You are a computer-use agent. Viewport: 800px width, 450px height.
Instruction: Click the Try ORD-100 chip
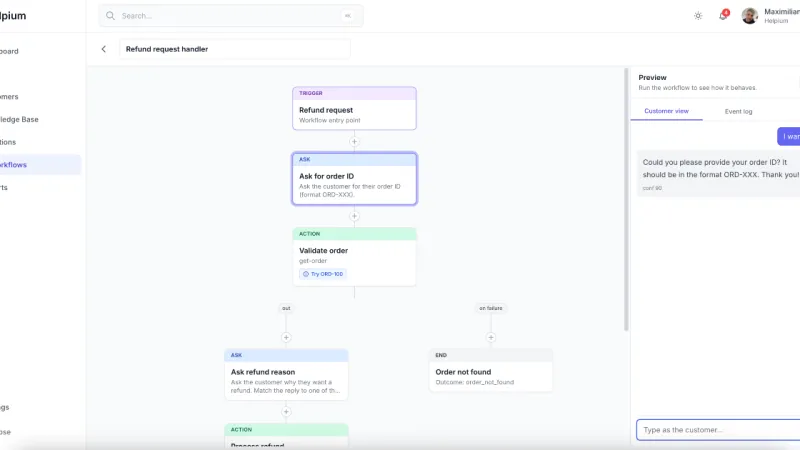(x=323, y=274)
